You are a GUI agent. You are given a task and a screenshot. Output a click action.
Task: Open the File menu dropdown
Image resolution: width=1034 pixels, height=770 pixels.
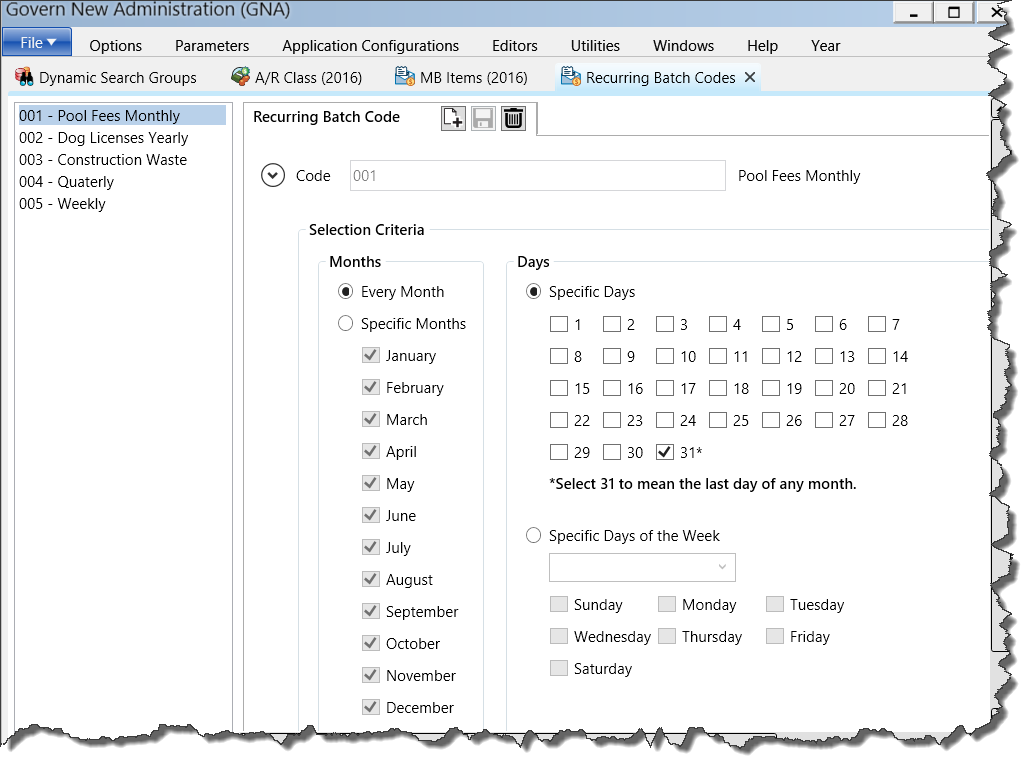pyautogui.click(x=37, y=43)
